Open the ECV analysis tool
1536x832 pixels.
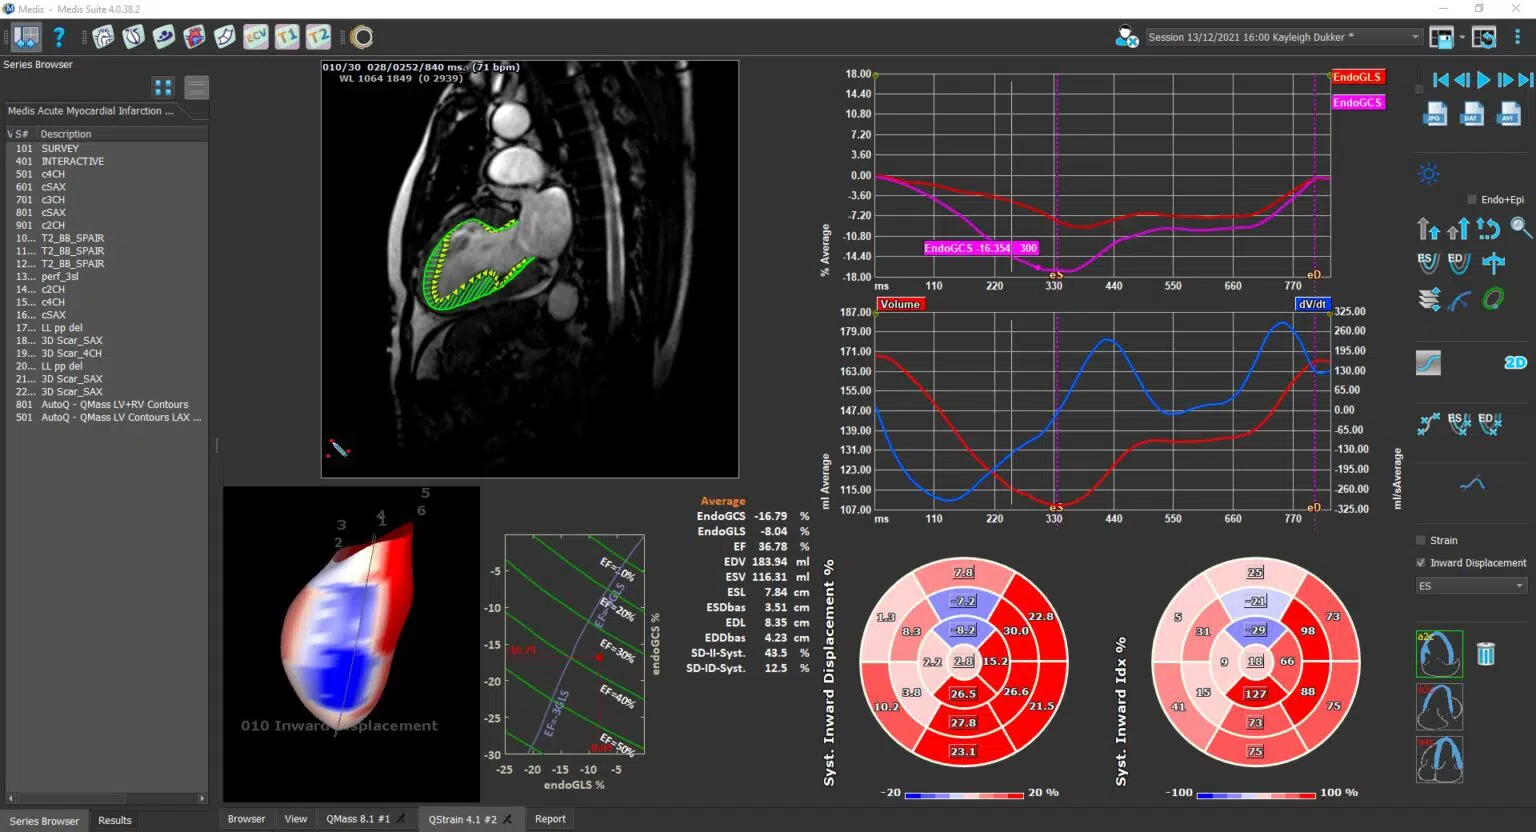(256, 37)
